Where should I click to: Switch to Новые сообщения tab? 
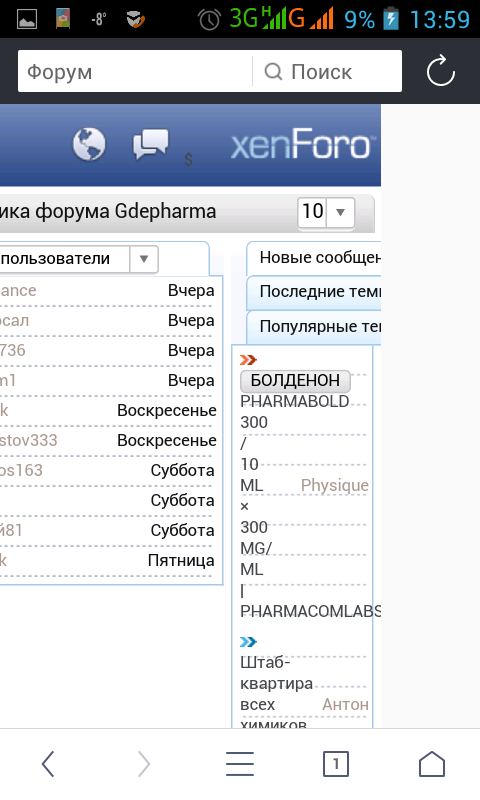pos(314,258)
